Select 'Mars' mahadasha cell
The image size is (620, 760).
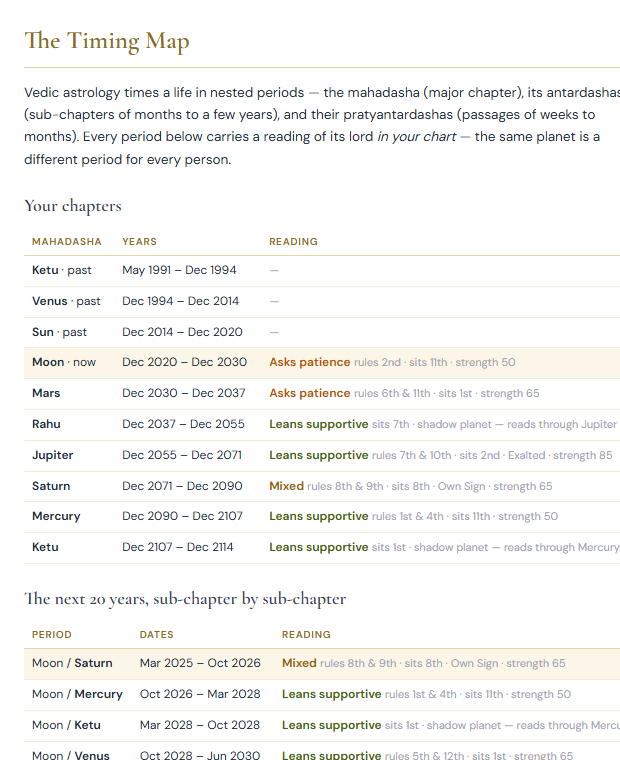point(46,393)
